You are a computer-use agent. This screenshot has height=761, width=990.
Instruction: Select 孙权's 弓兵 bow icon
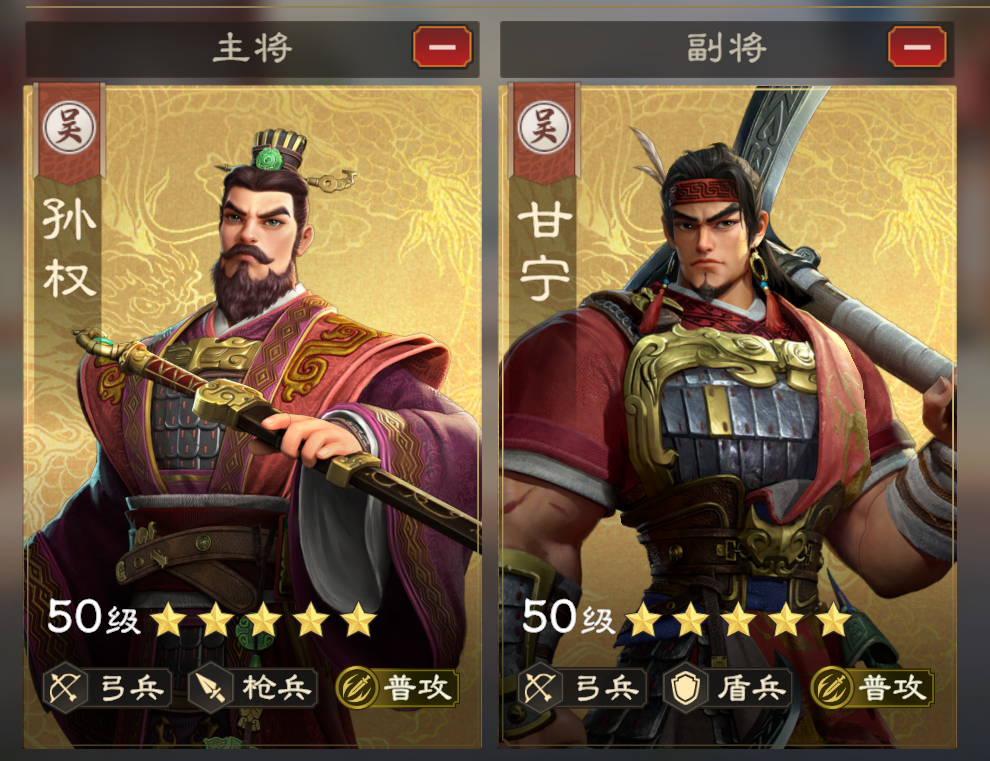66,688
